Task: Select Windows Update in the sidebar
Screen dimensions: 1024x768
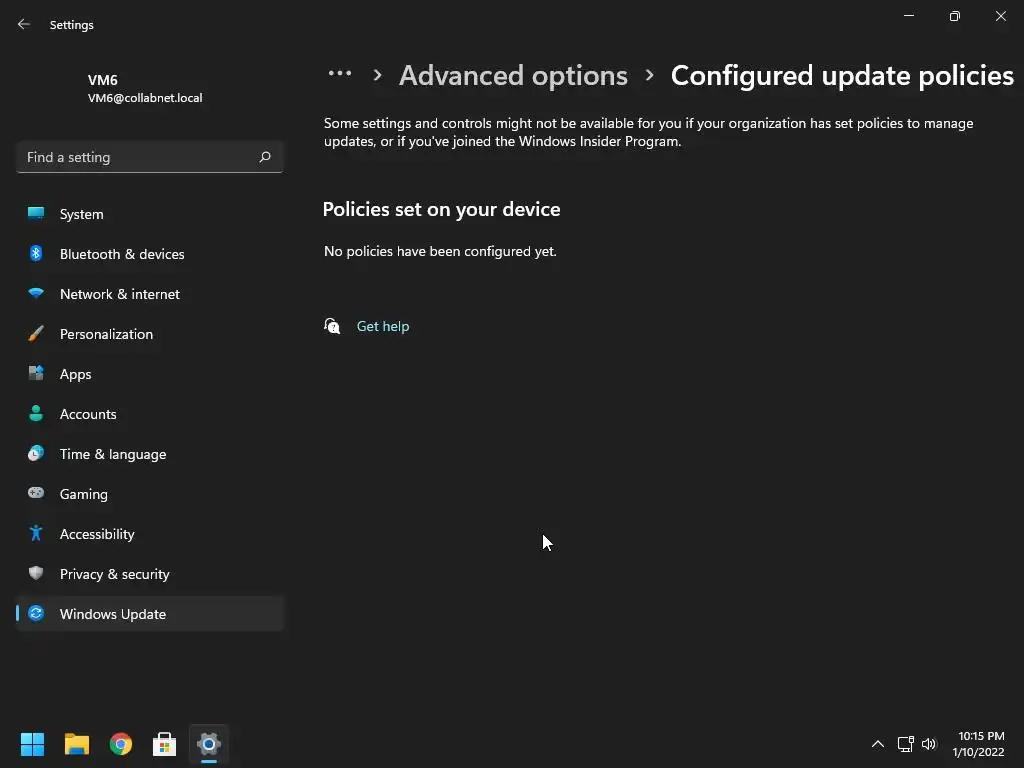Action: pos(112,614)
